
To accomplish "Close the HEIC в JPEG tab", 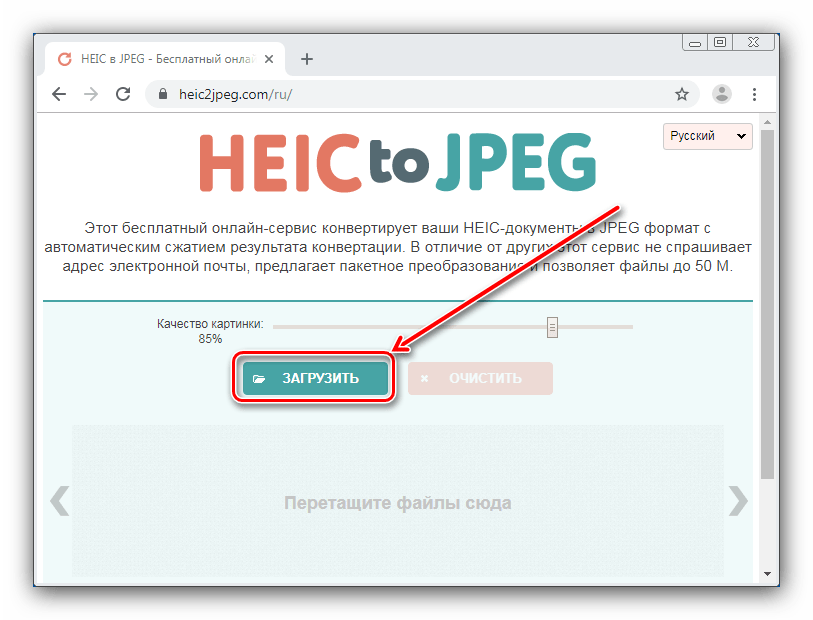I will point(269,59).
